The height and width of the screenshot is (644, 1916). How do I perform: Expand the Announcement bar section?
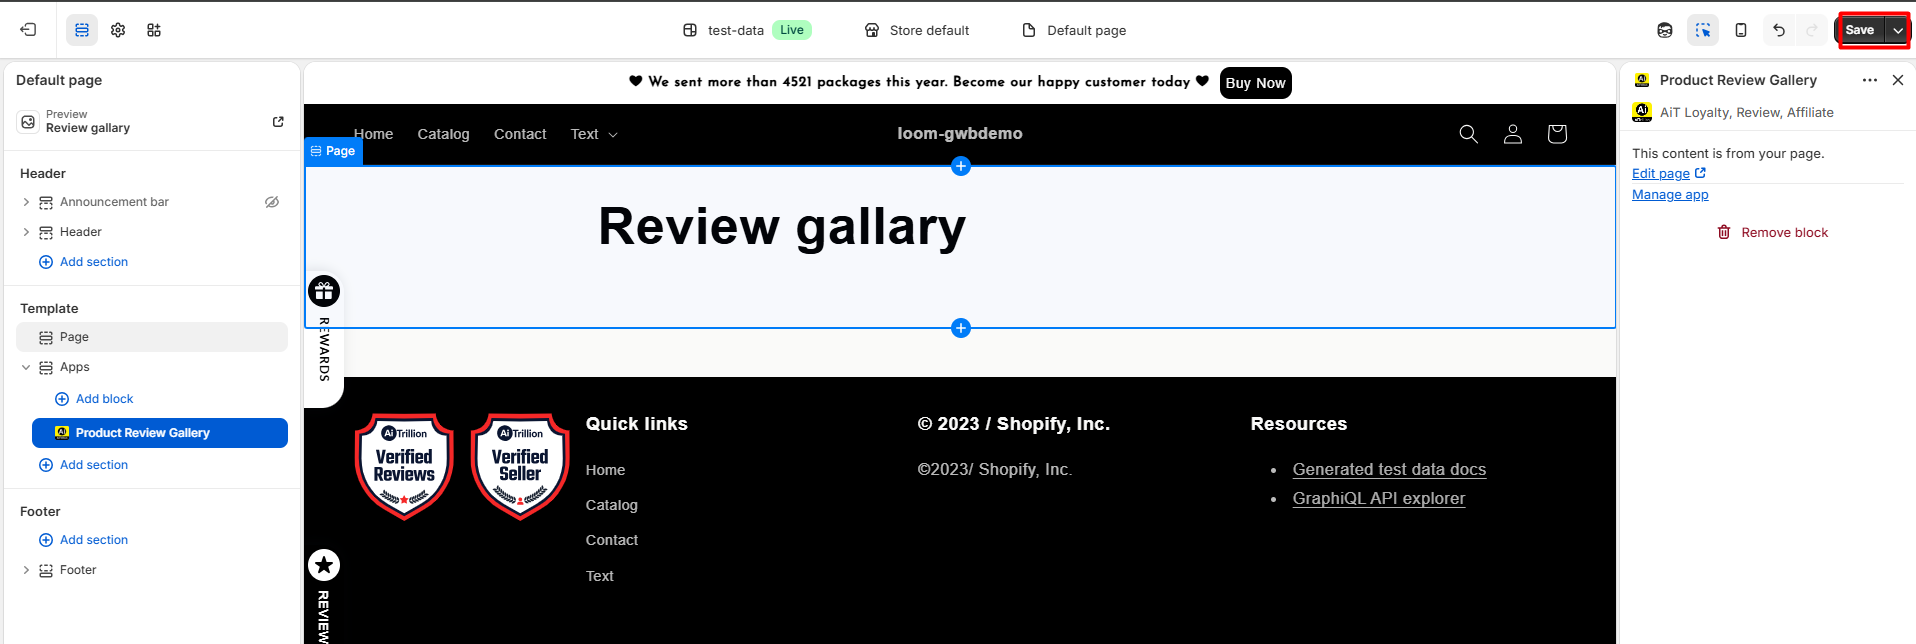(x=26, y=202)
